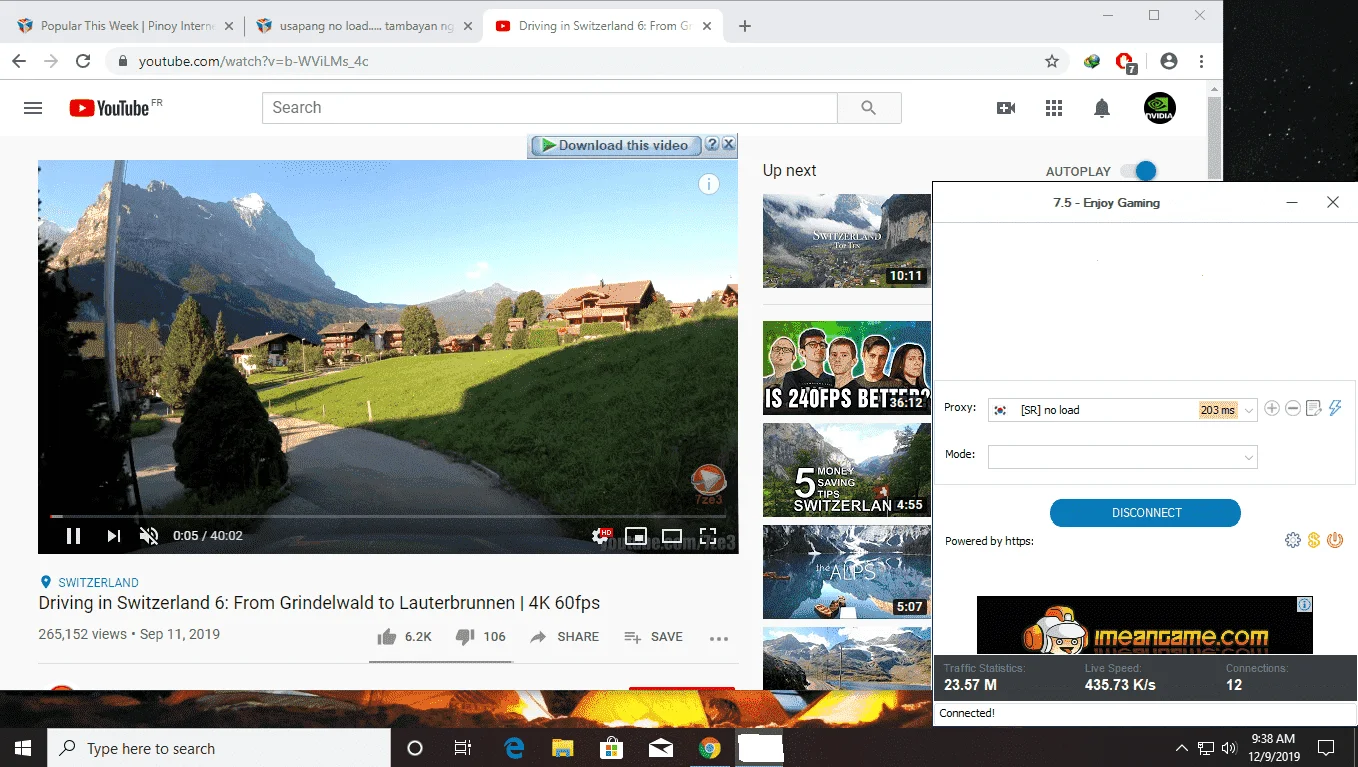Reload the YouTube page

(x=84, y=61)
